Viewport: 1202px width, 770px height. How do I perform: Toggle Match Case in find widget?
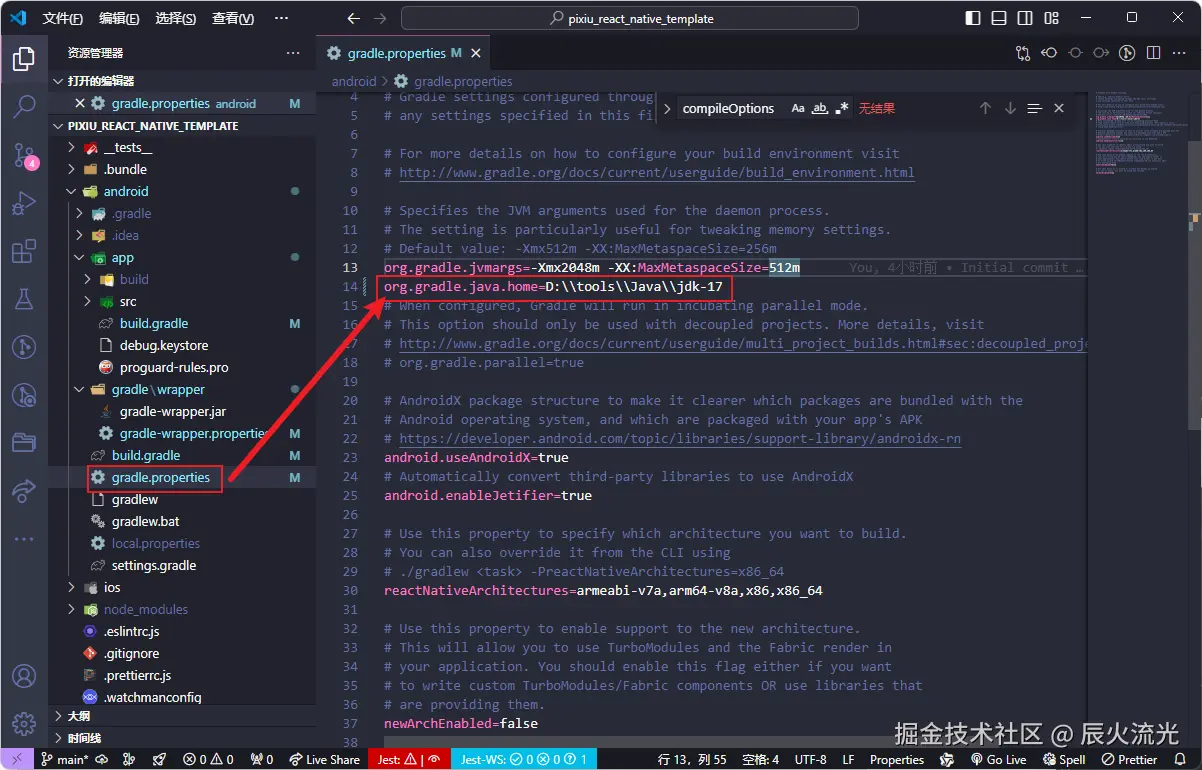(x=797, y=108)
